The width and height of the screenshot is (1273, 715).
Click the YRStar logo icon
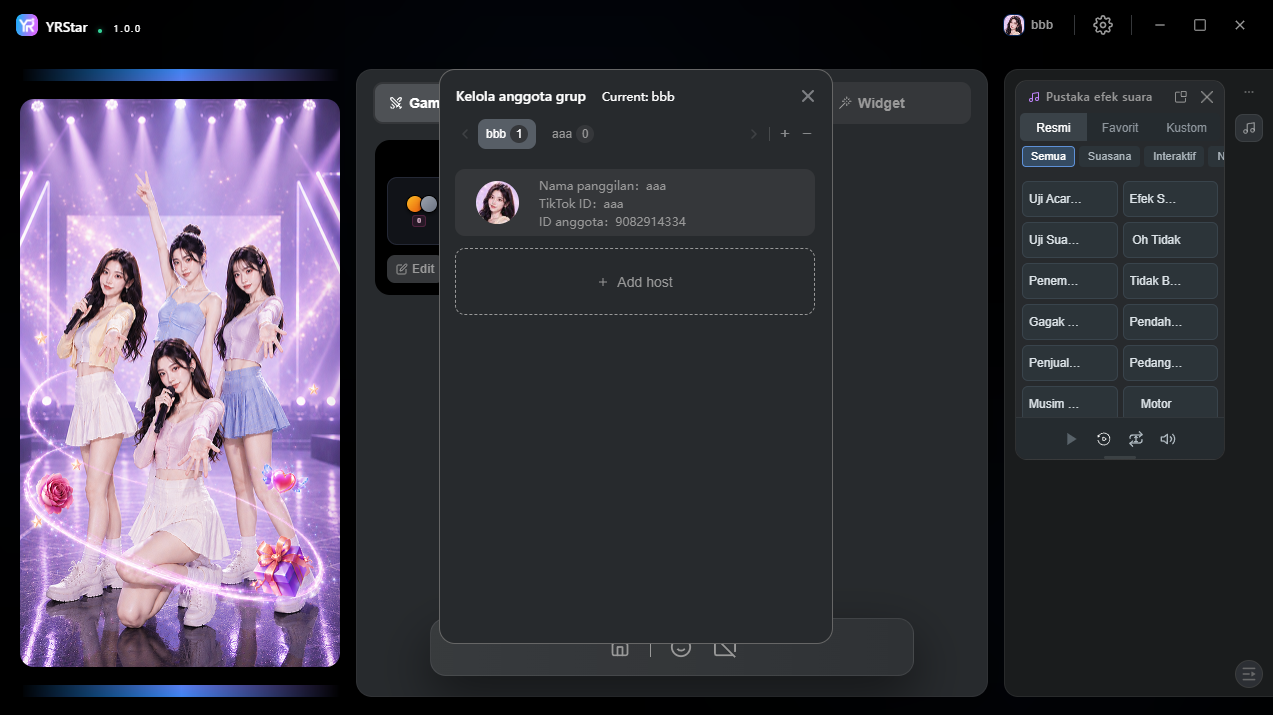tap(27, 26)
